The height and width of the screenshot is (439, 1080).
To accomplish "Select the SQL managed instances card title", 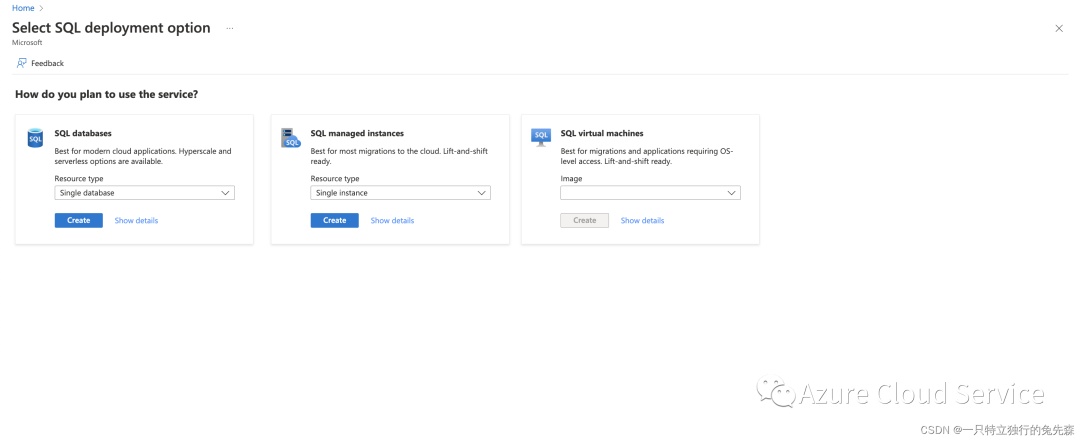I will coord(357,133).
